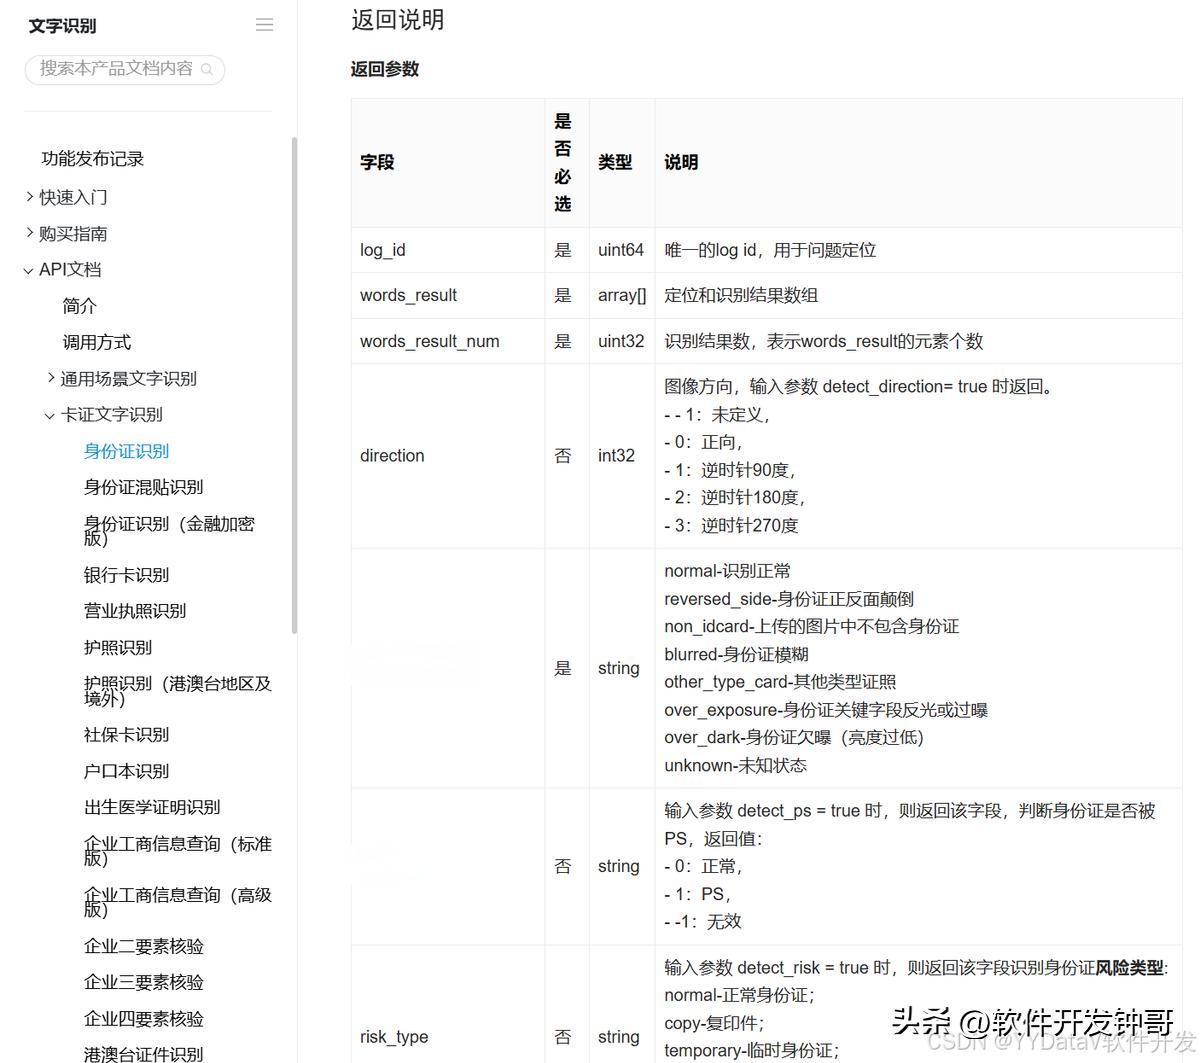Open 社保卡识别 documentation
The image size is (1200, 1063).
point(126,735)
